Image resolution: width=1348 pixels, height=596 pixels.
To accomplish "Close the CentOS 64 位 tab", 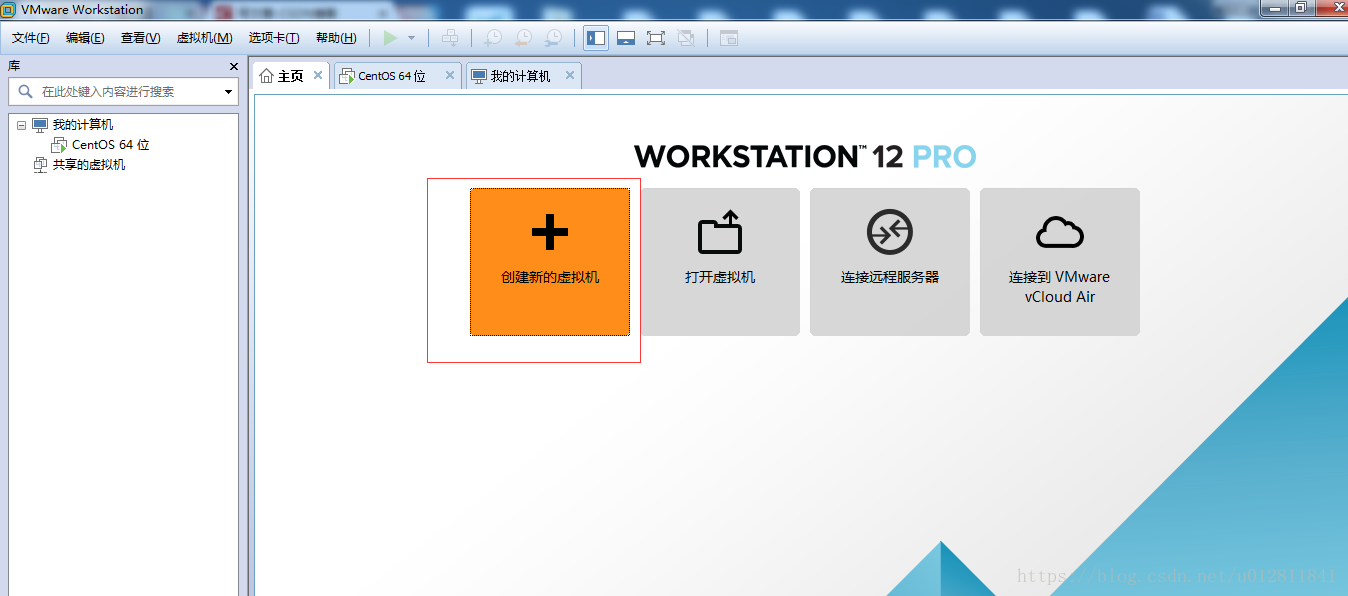I will [x=450, y=75].
